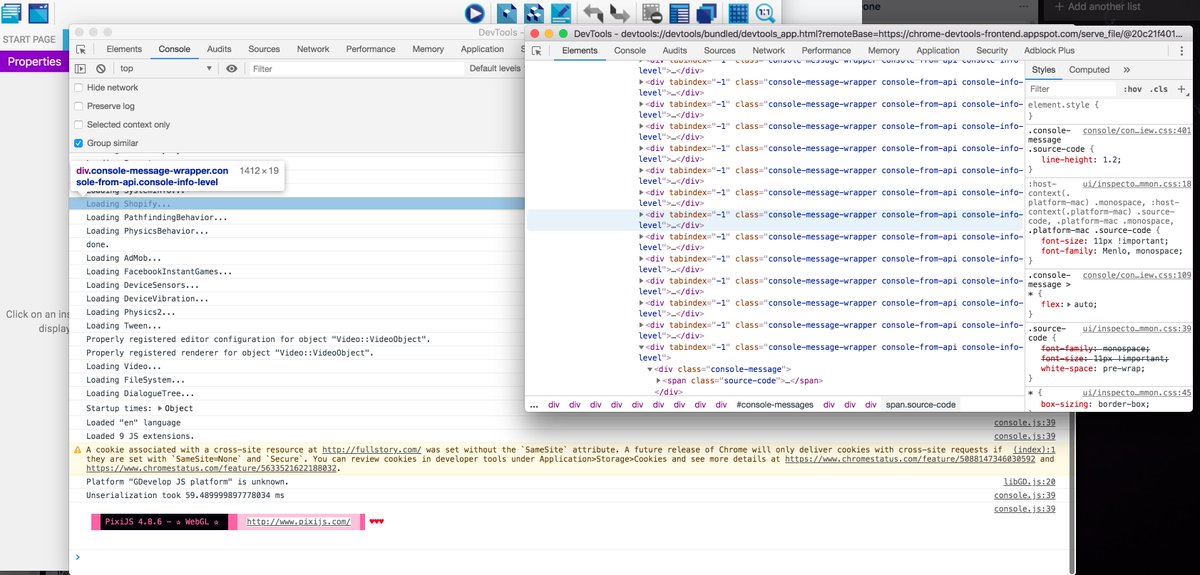Screen dimensions: 1200x575
Task: Click the film strip icon with minus
Action: pyautogui.click(x=652, y=13)
